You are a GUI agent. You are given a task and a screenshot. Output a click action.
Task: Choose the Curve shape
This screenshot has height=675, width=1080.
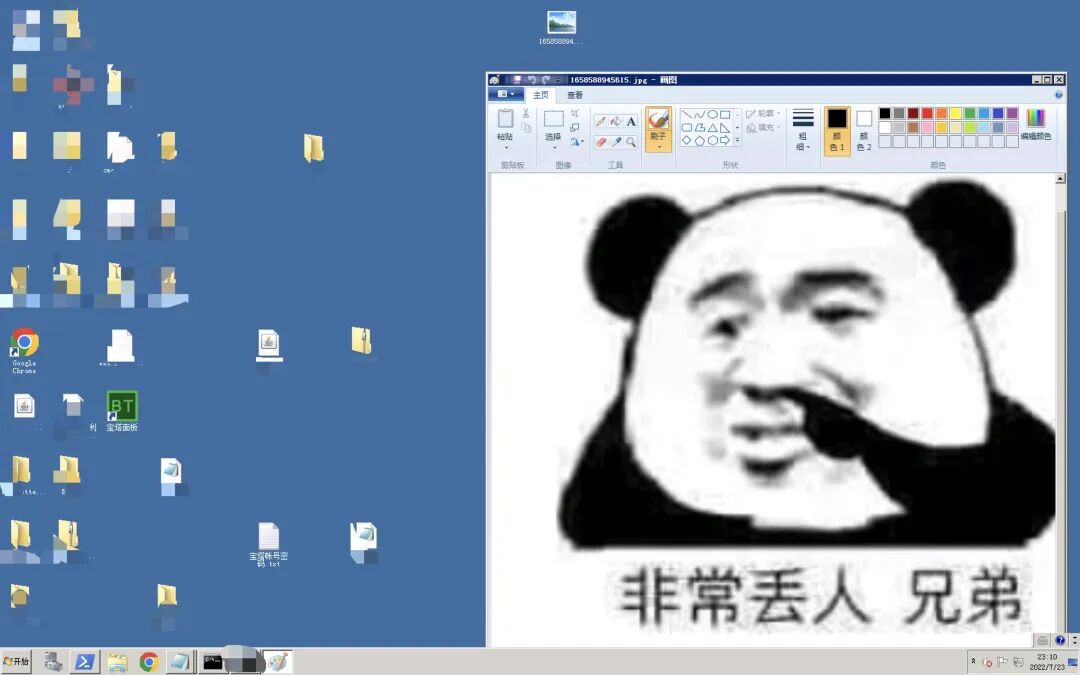pyautogui.click(x=699, y=114)
